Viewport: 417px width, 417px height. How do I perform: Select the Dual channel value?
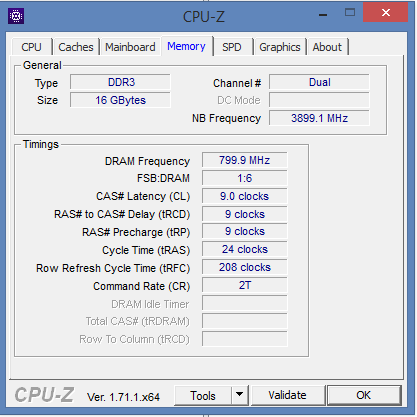[319, 82]
